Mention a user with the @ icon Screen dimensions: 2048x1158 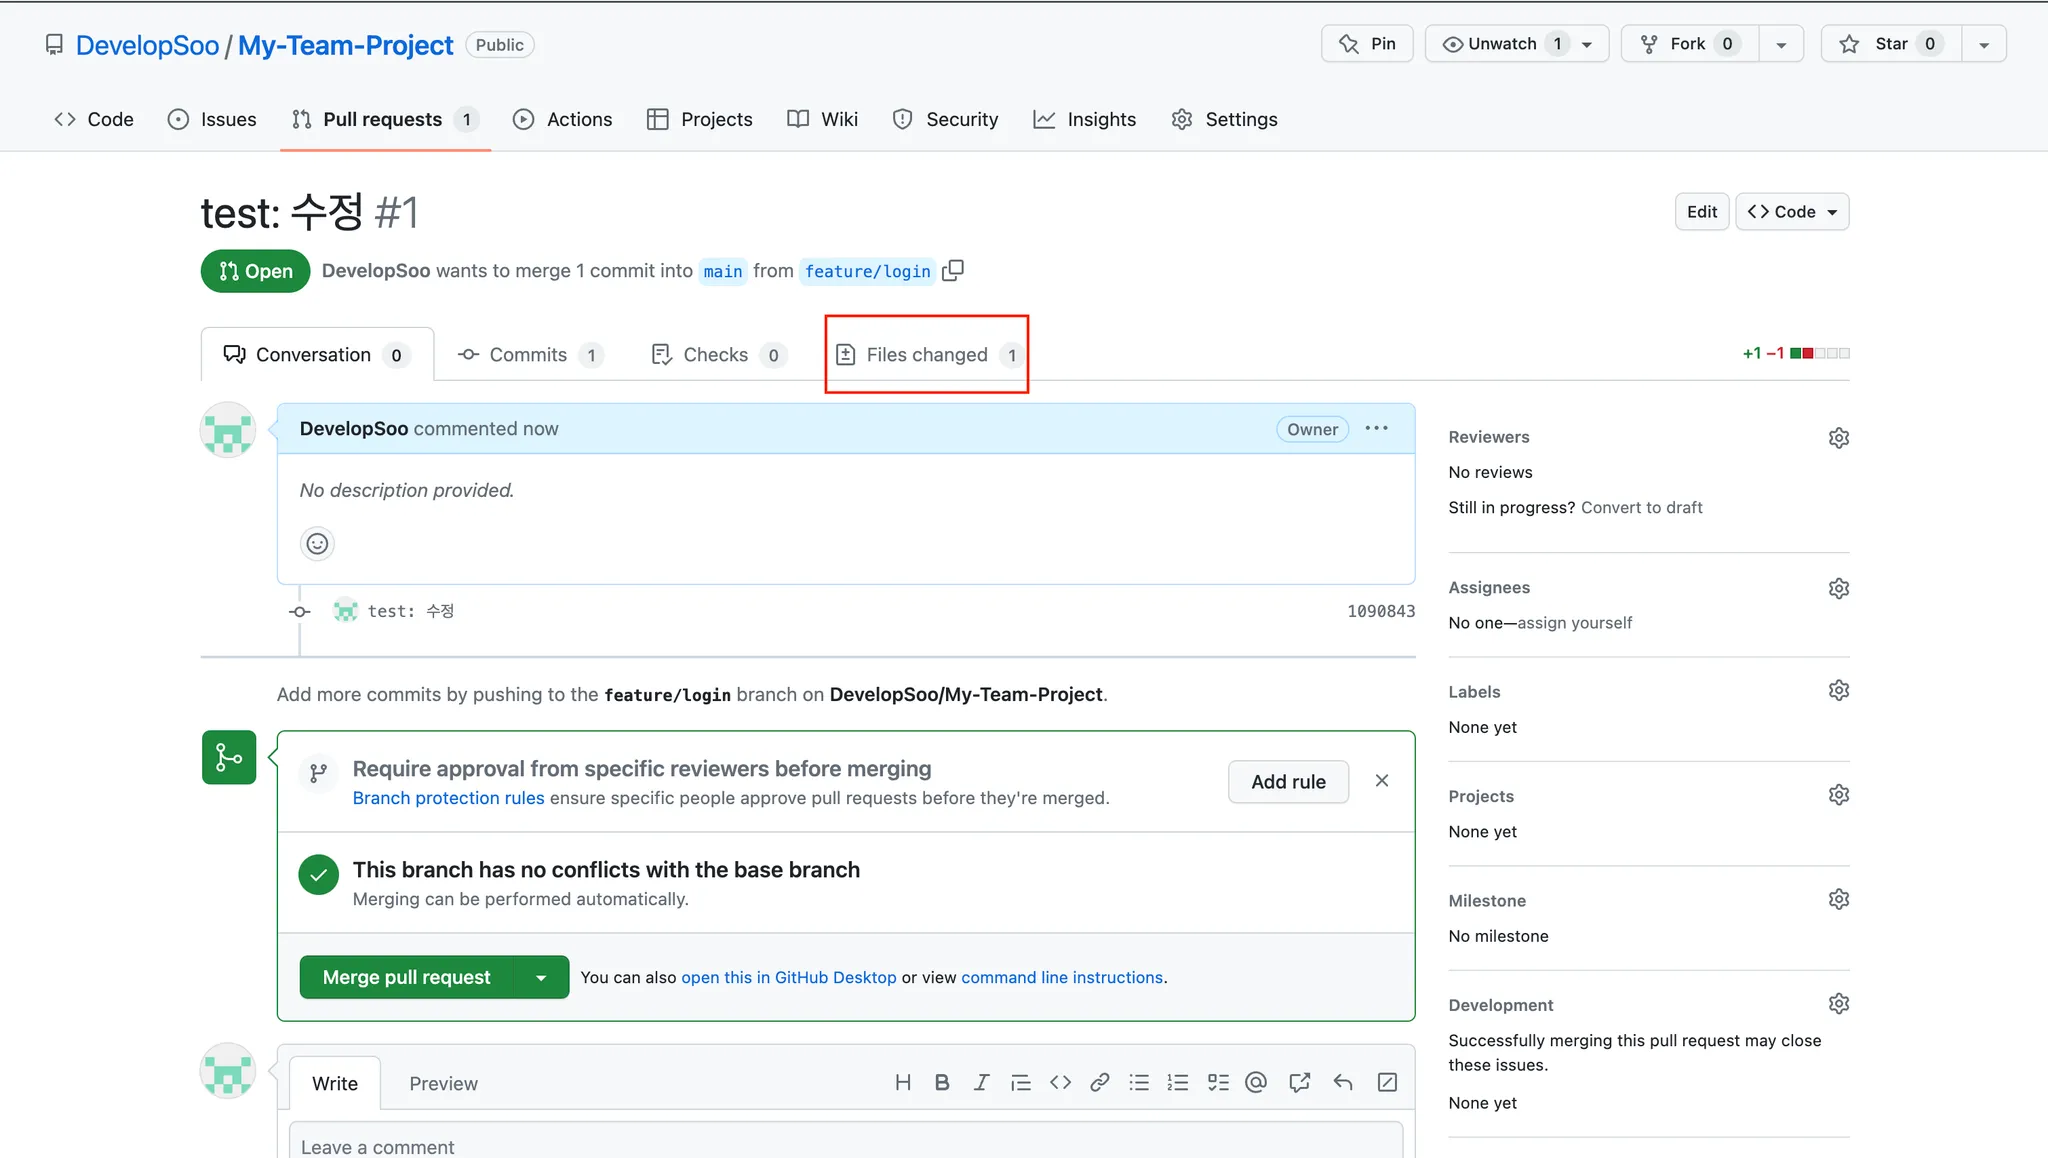1256,1082
